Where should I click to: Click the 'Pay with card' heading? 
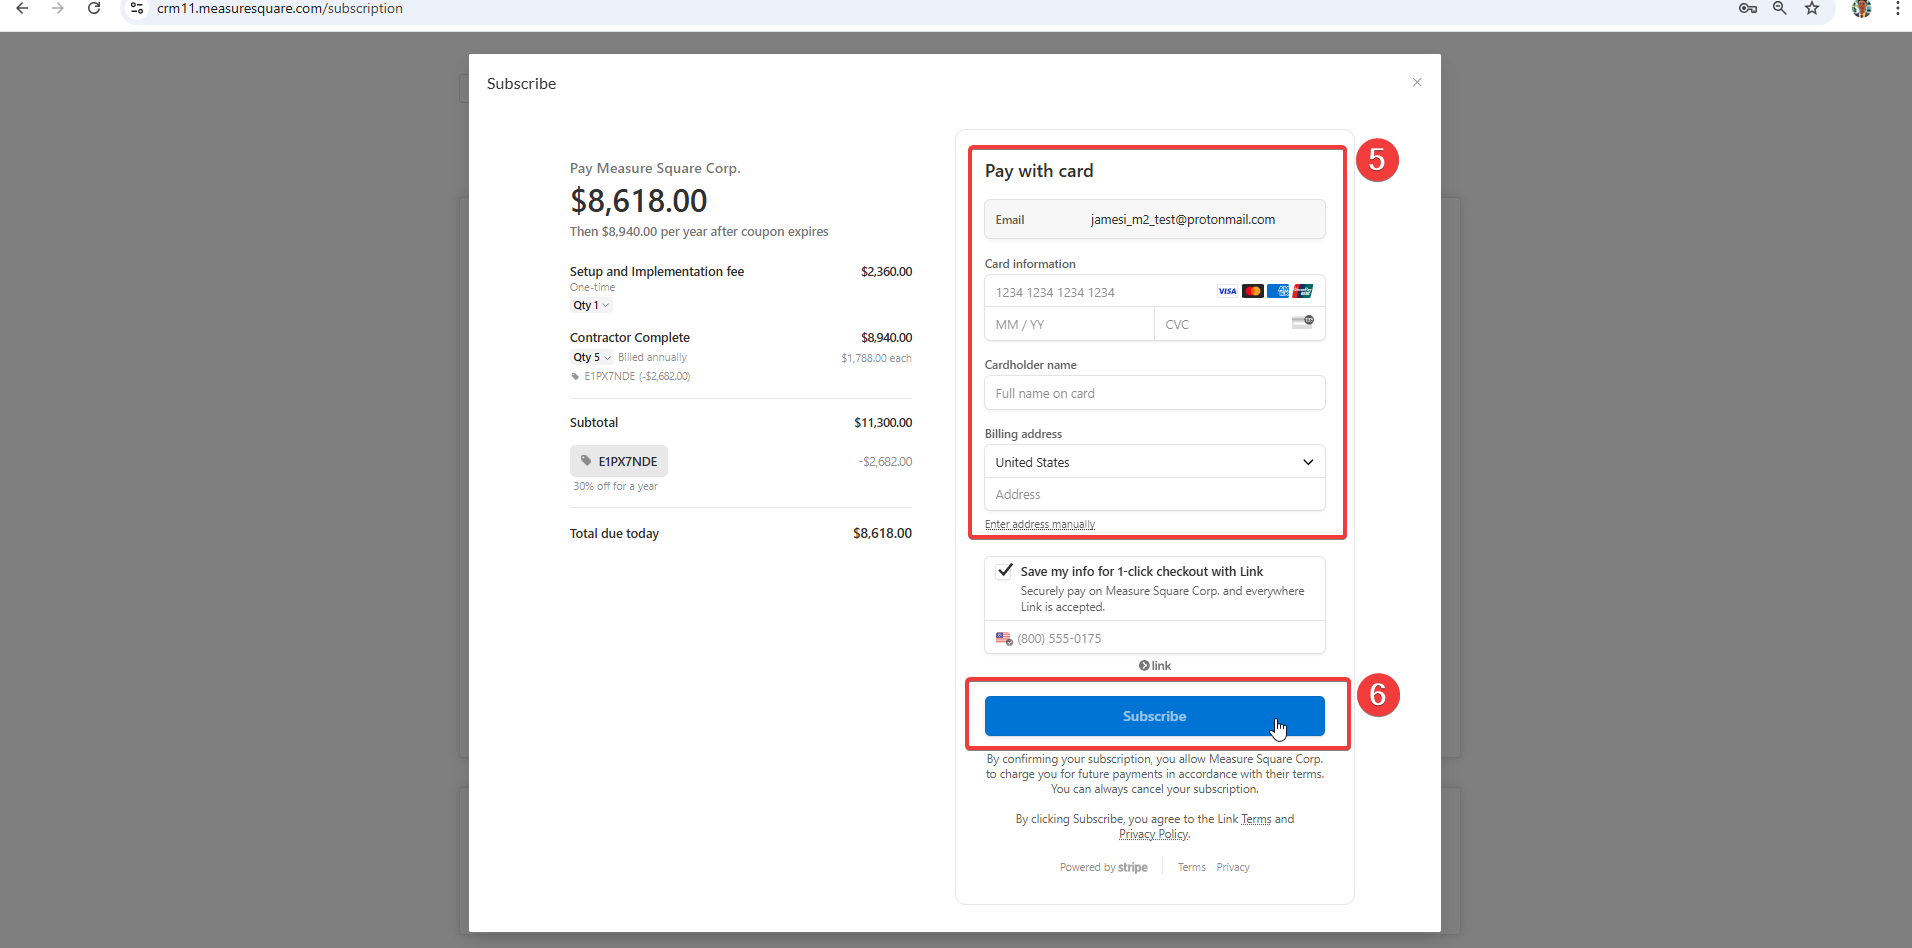click(x=1039, y=171)
